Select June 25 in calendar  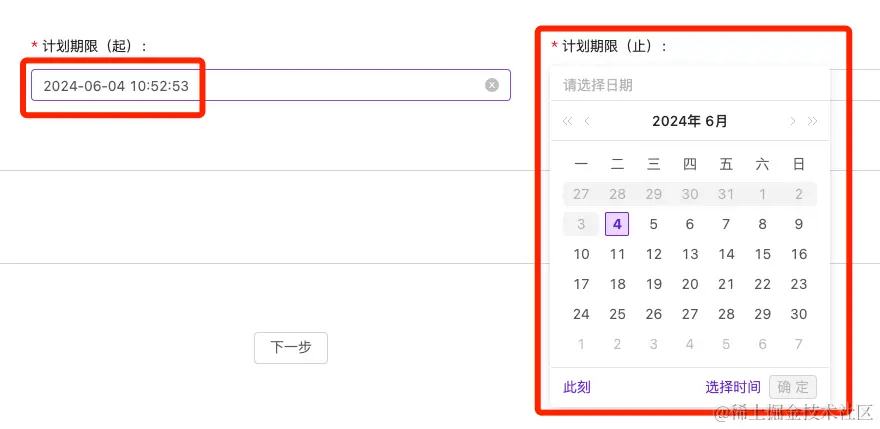pyautogui.click(x=617, y=314)
